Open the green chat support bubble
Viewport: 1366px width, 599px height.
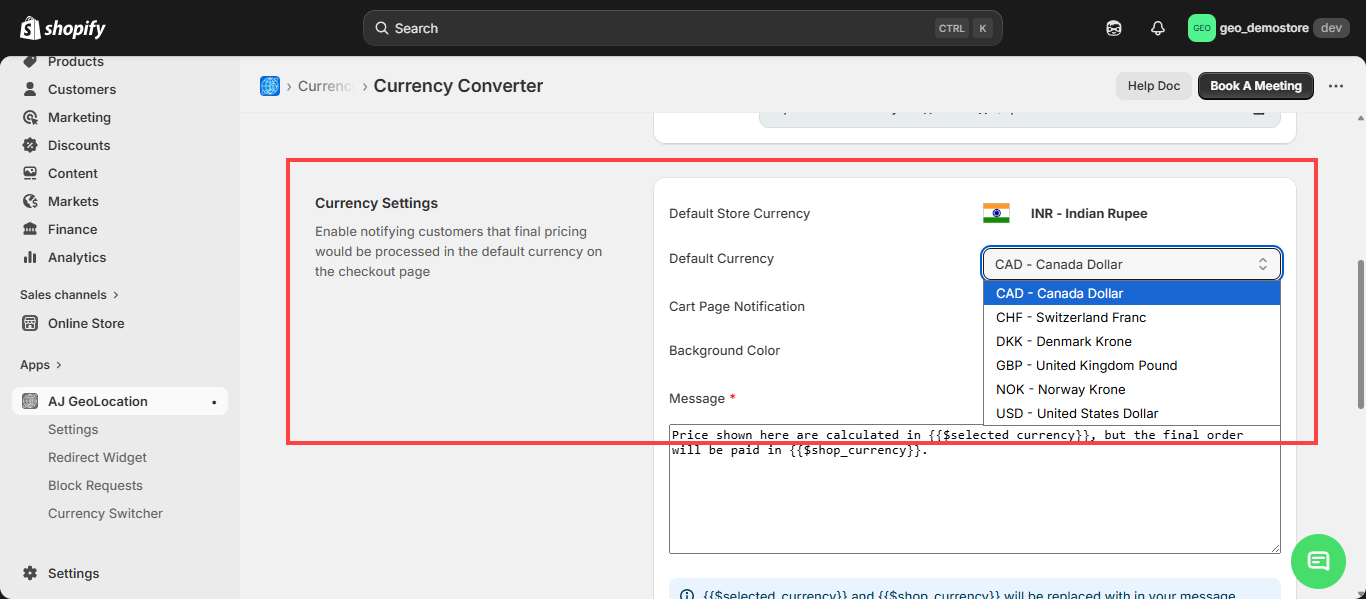click(1318, 561)
